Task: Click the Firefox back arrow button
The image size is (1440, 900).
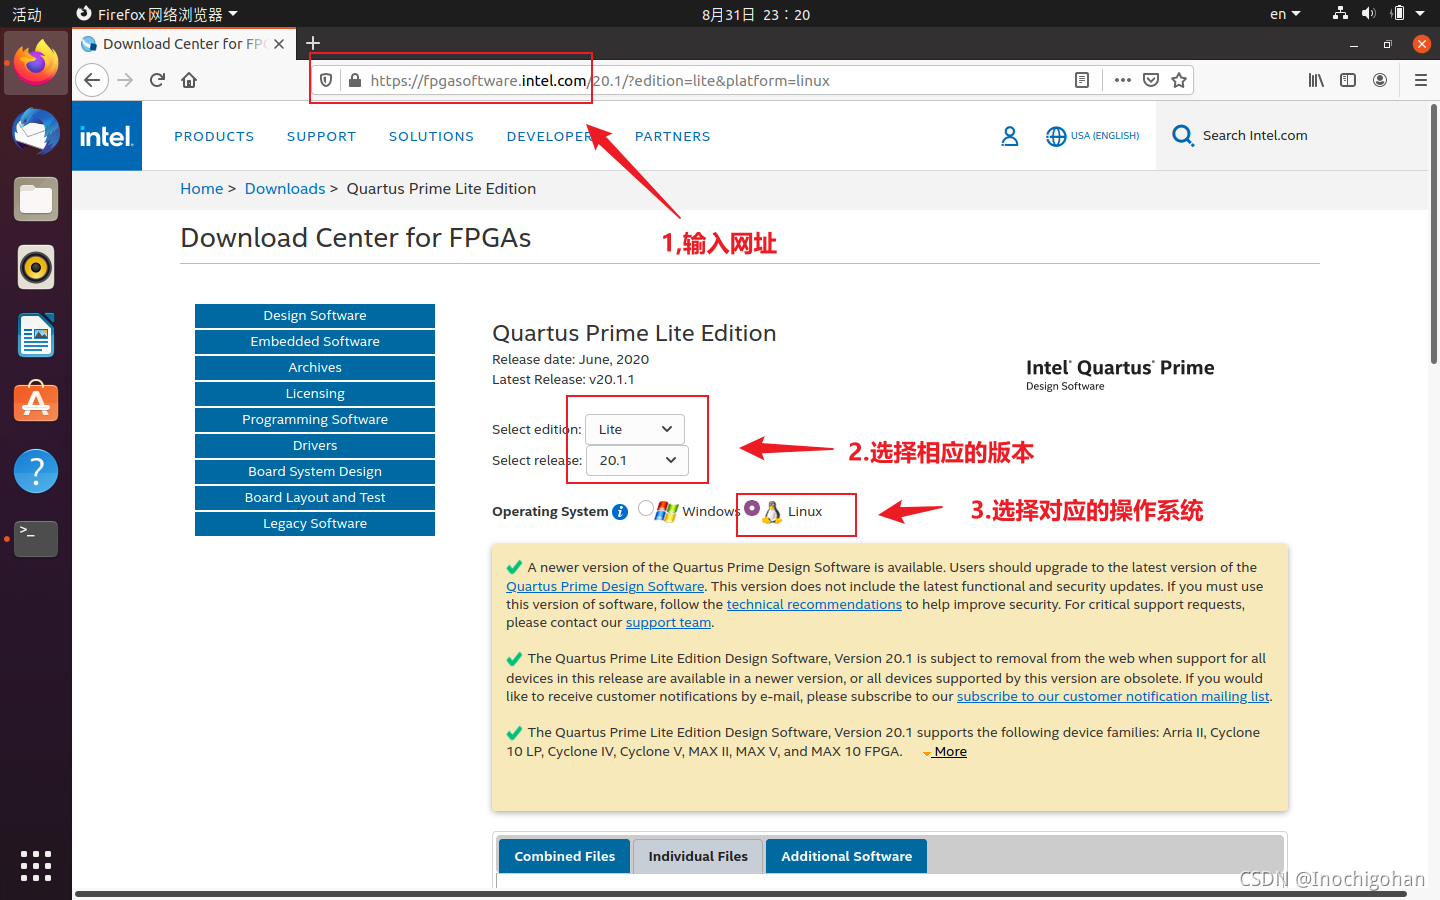Action: pyautogui.click(x=92, y=80)
